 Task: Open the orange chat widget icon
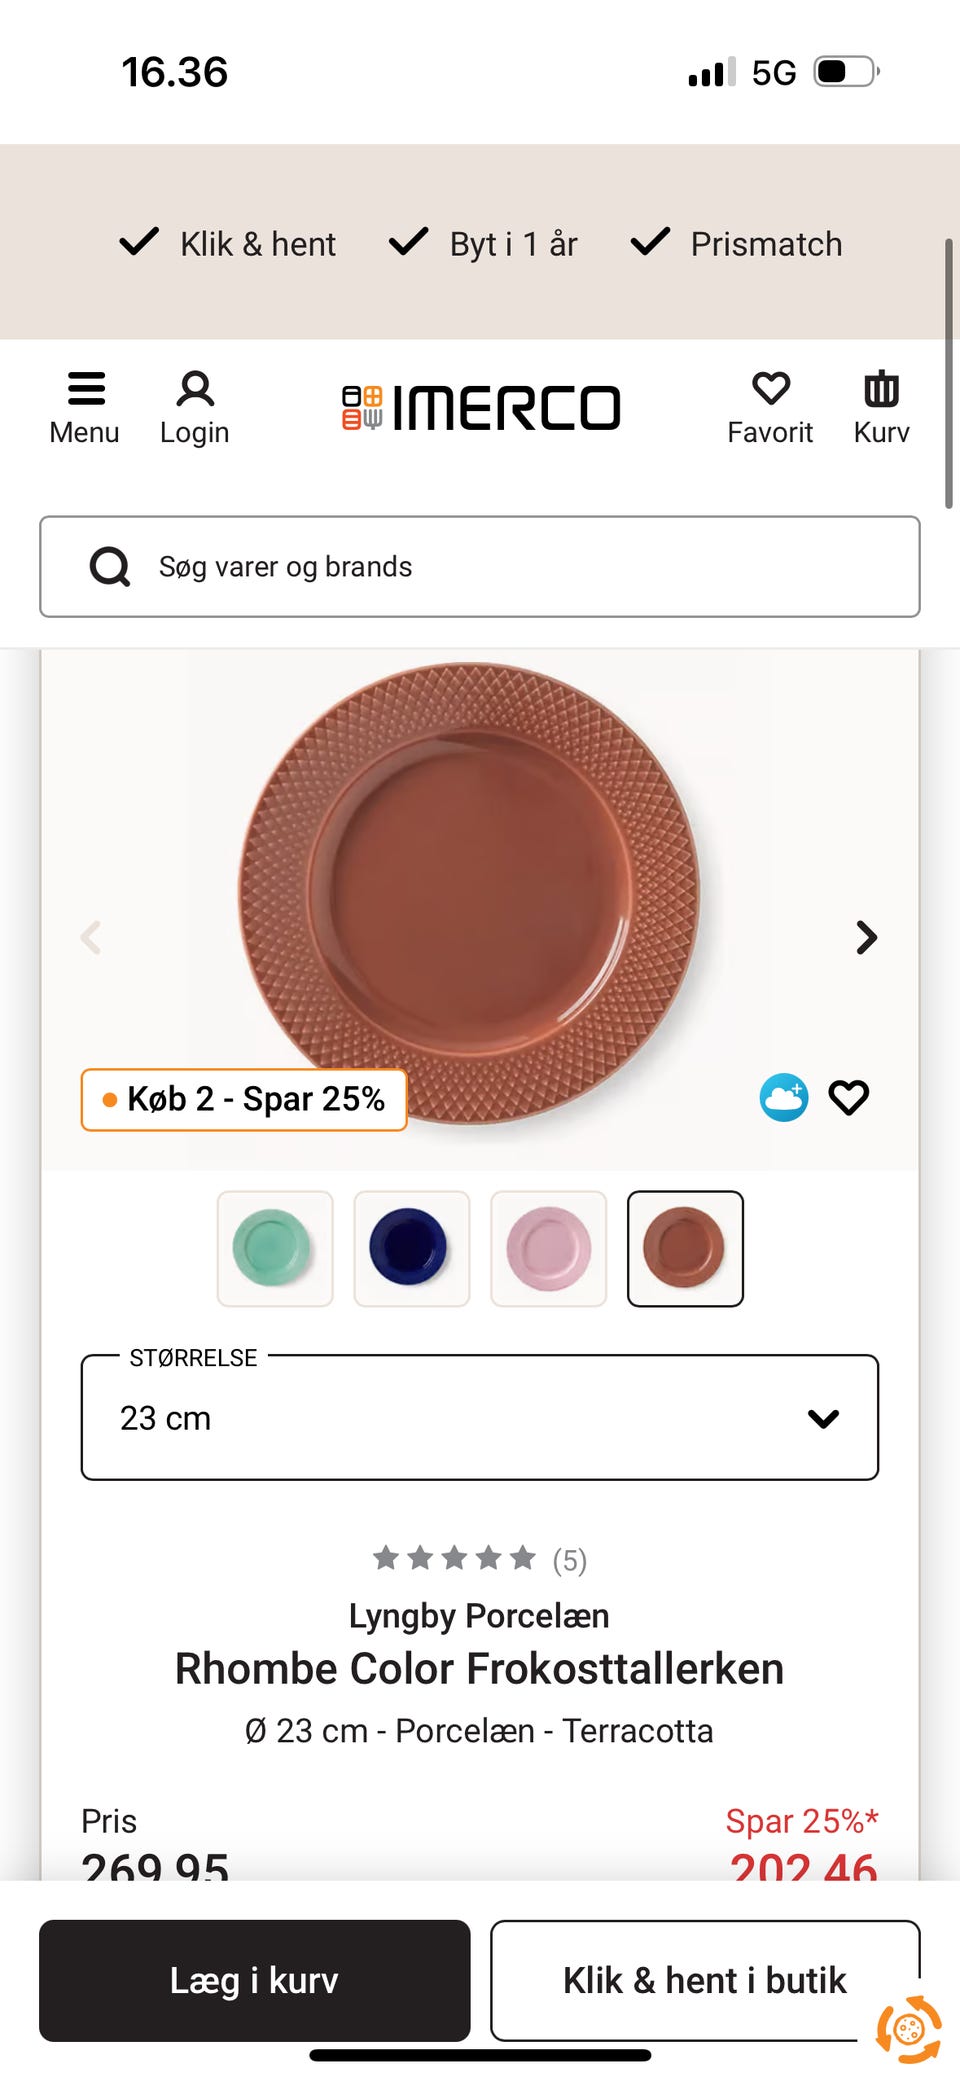tap(908, 2028)
